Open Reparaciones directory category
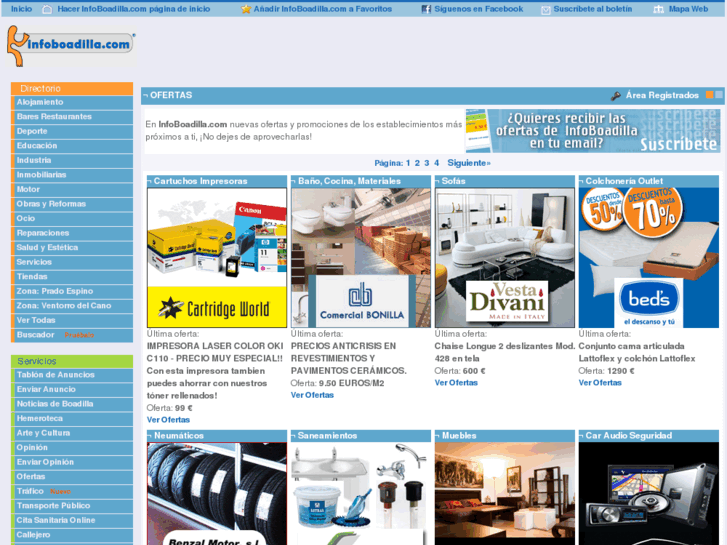The height and width of the screenshot is (545, 727). (x=72, y=233)
